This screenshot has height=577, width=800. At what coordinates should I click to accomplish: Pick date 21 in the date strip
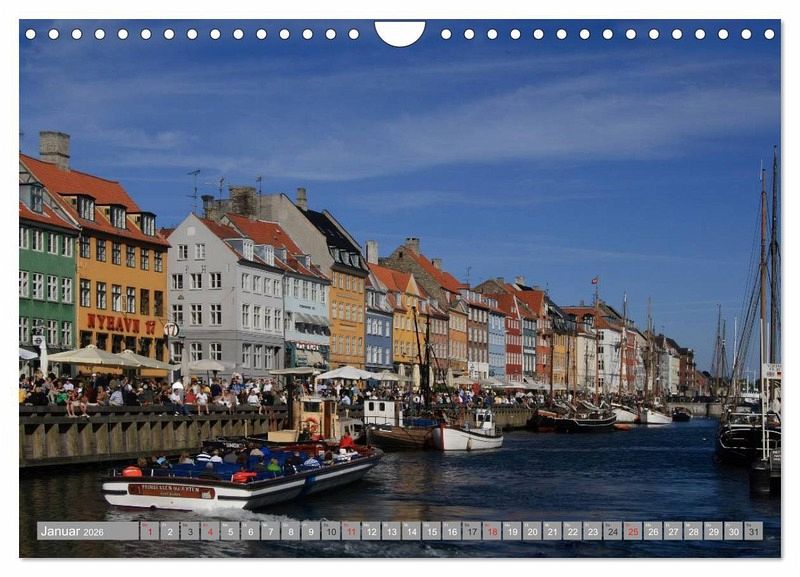(x=552, y=531)
